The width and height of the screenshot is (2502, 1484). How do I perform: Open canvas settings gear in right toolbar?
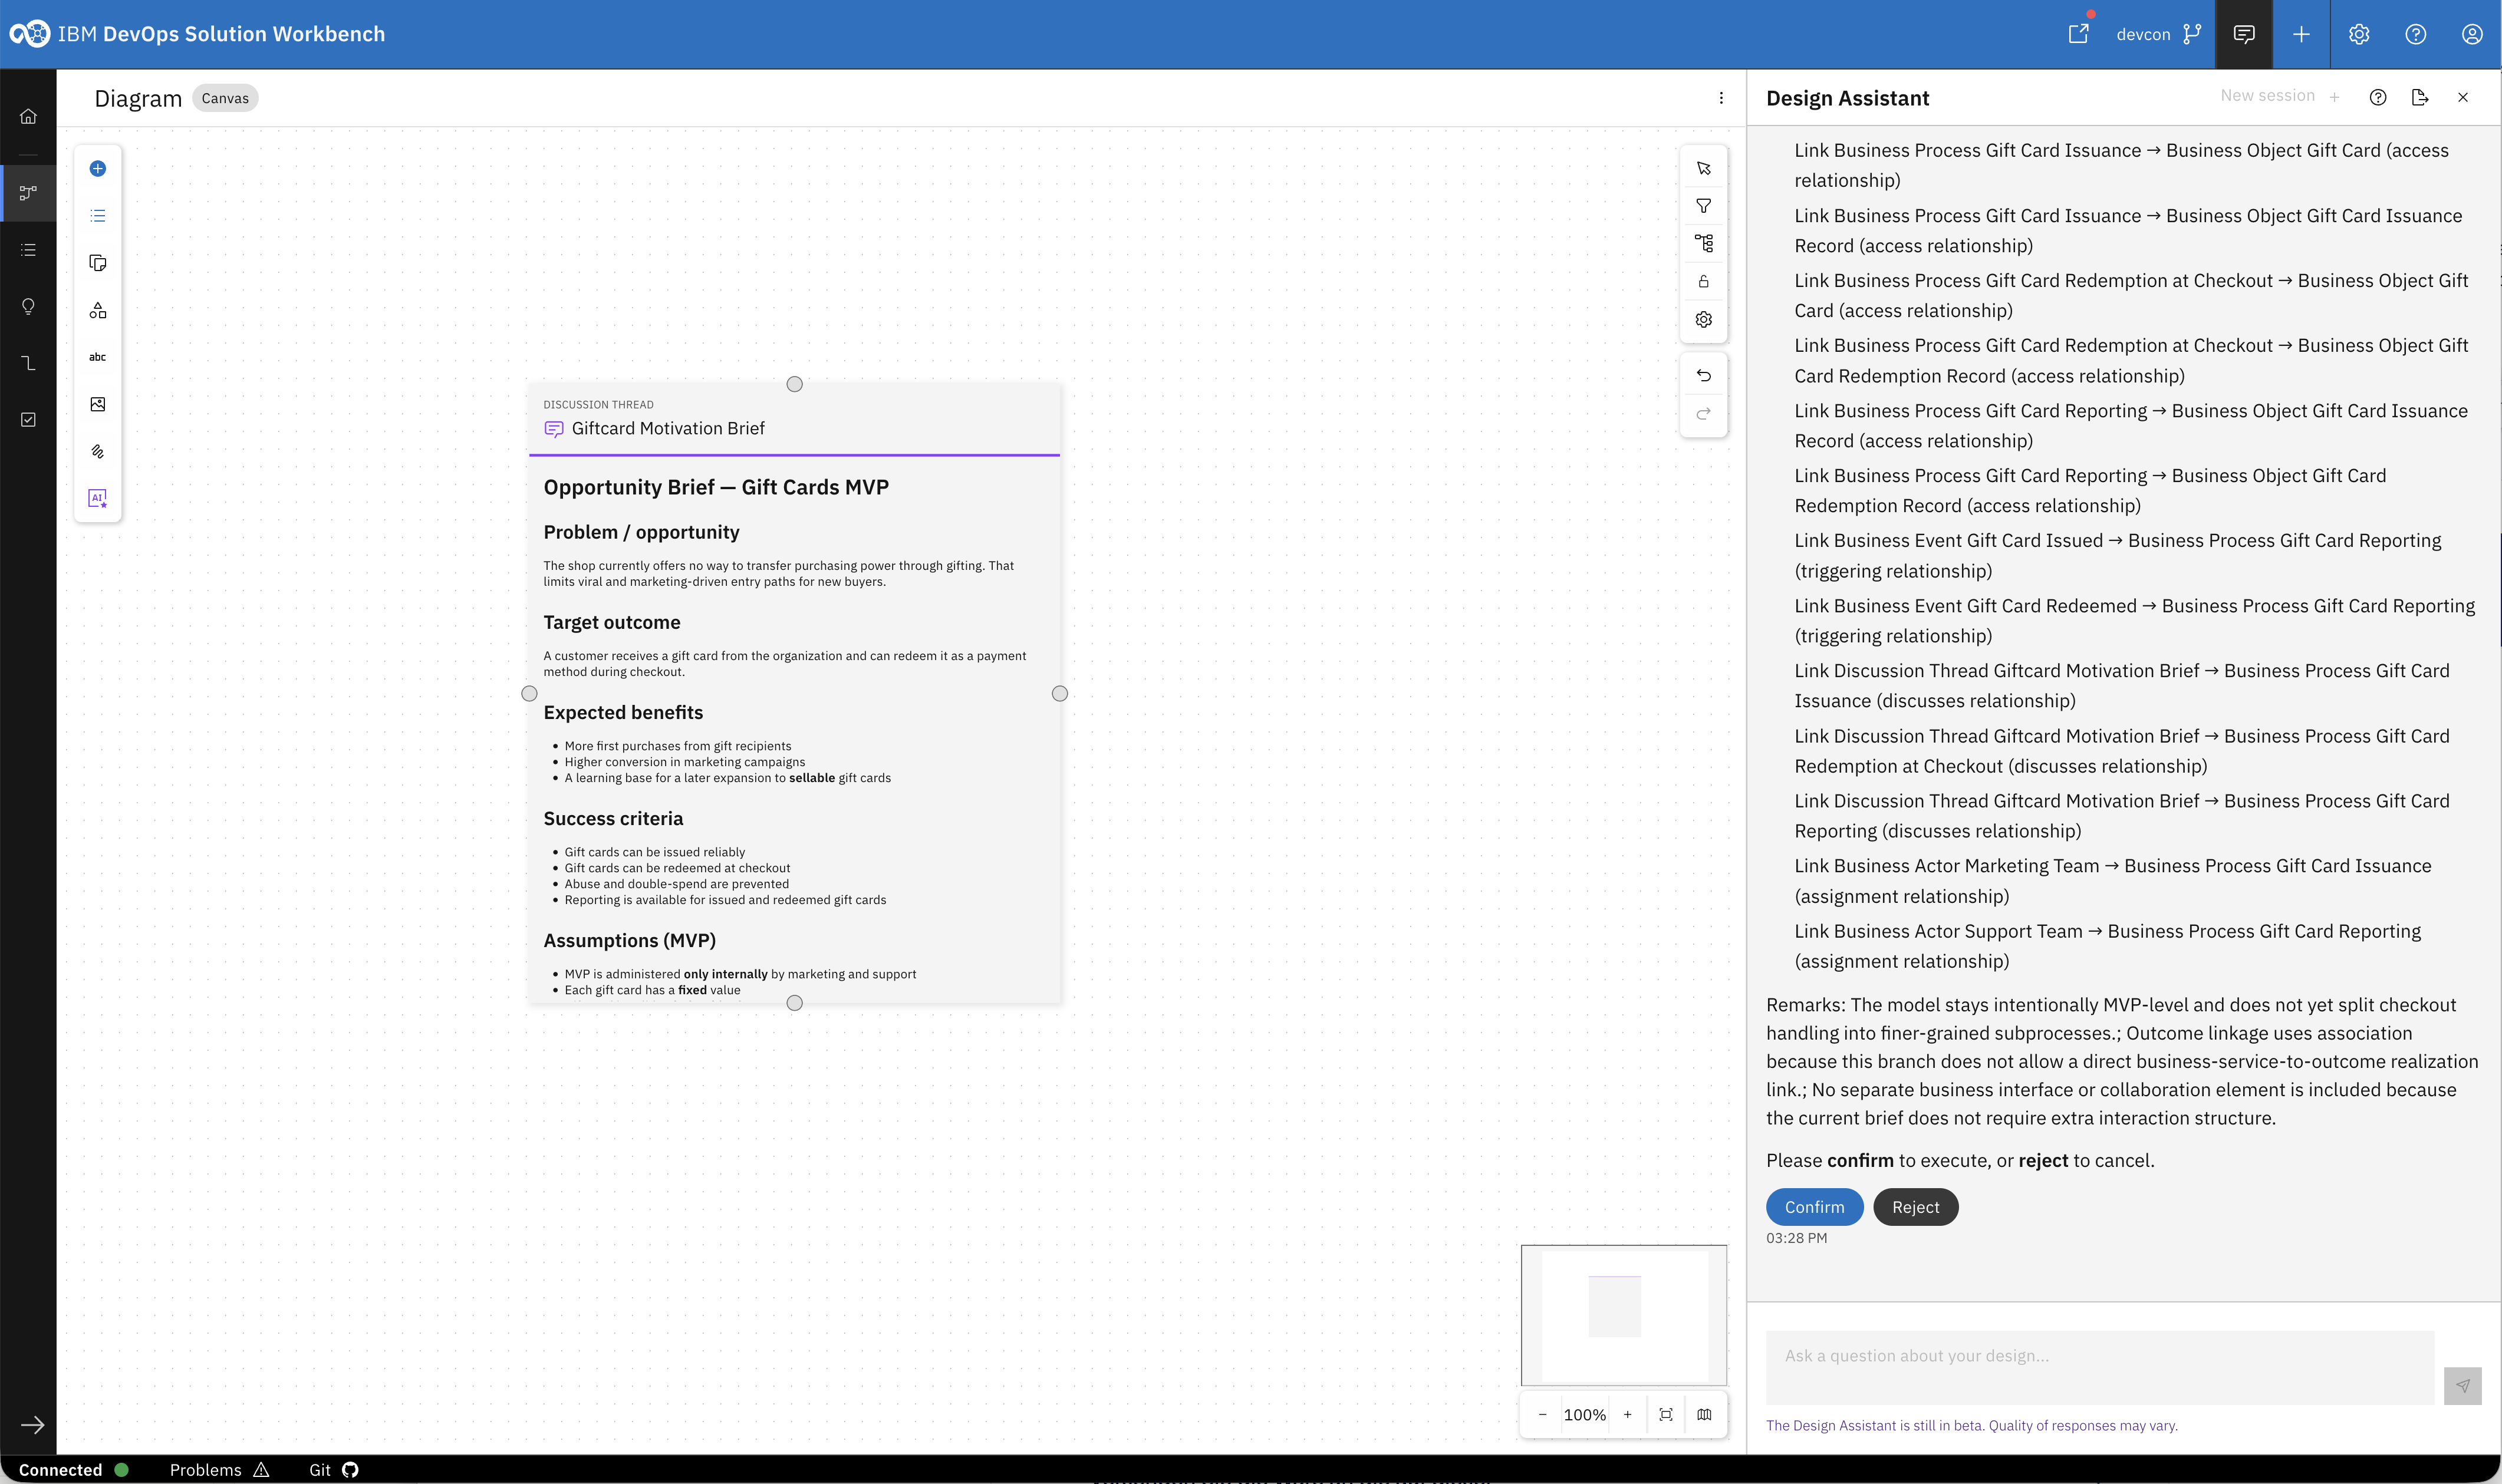[x=1704, y=319]
